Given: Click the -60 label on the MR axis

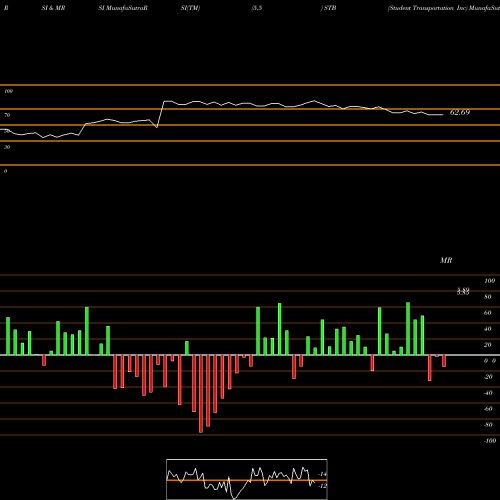Looking at the screenshot, I should click(488, 409).
